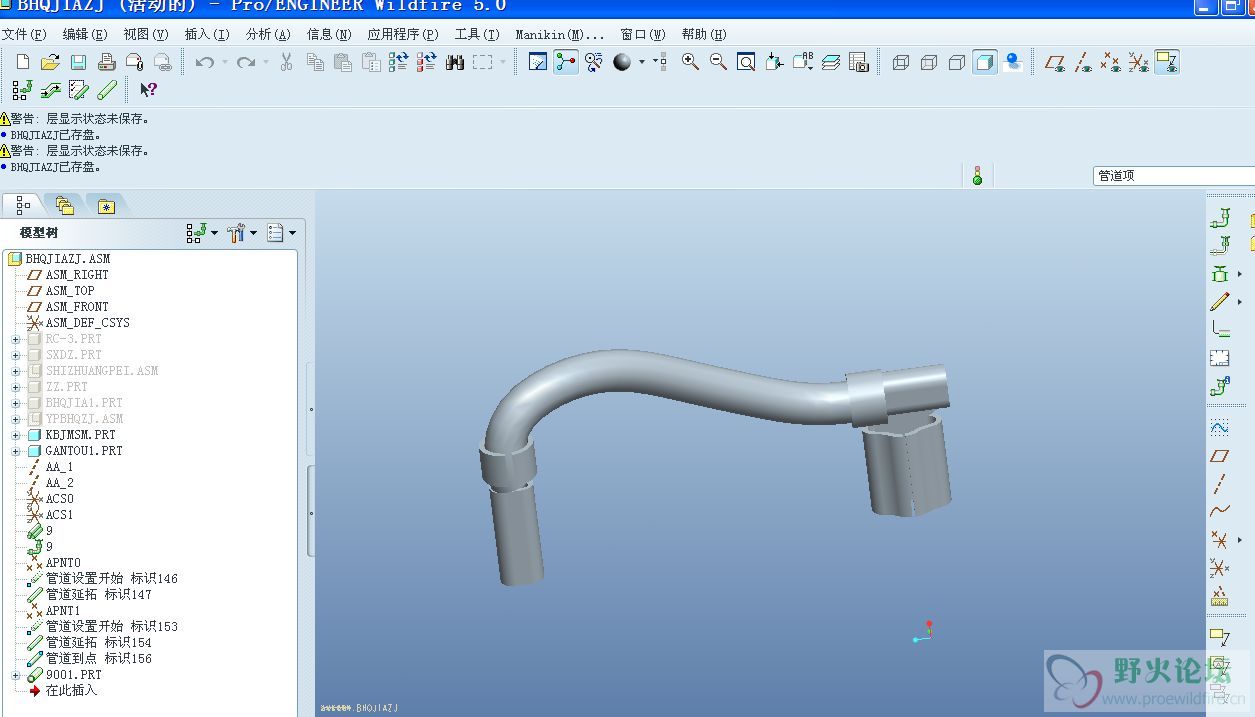Click the Zoom Out magnifier icon
1255x717 pixels.
coord(718,62)
